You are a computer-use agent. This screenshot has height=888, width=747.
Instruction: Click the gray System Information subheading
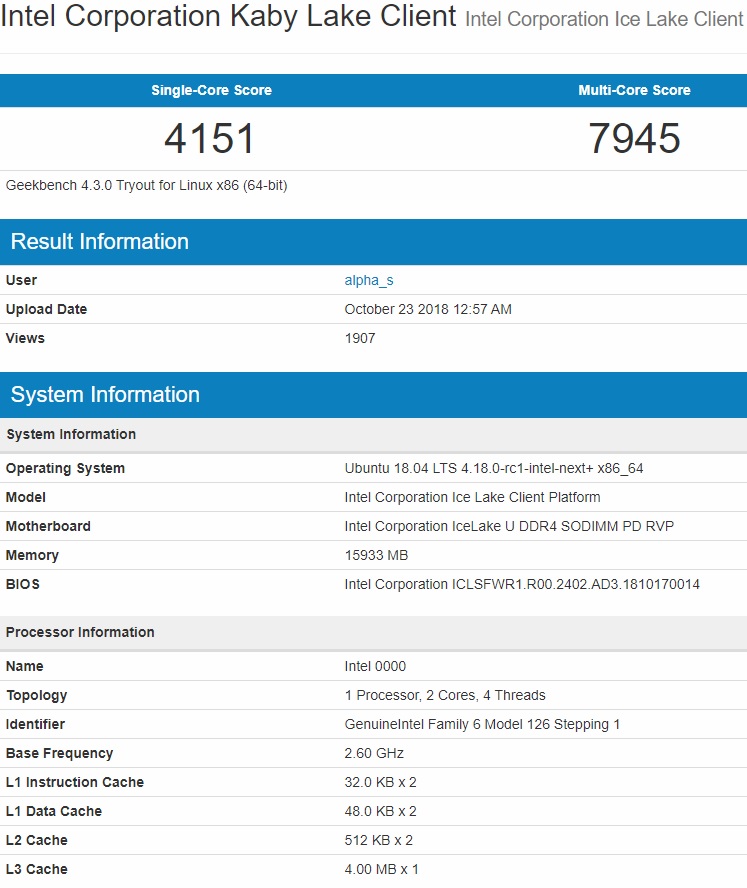(71, 434)
